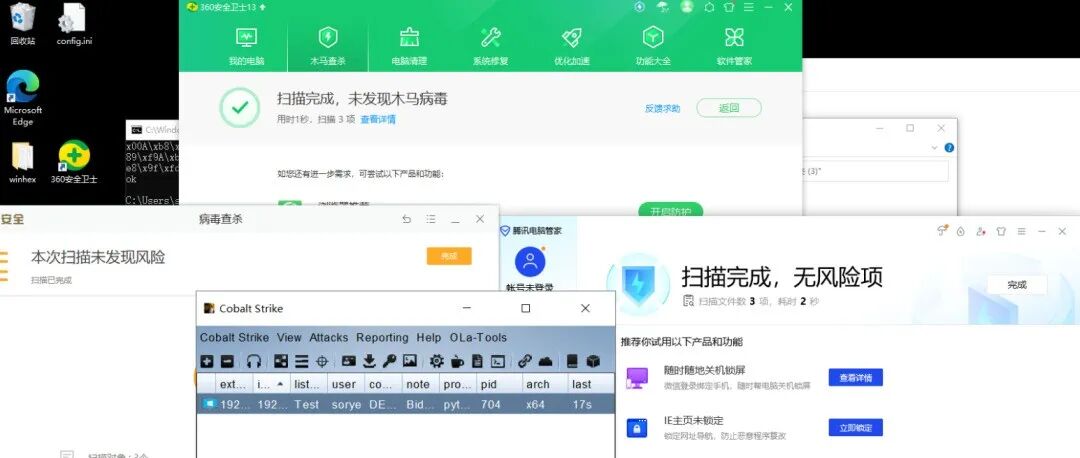Image resolution: width=1080 pixels, height=458 pixels.
Task: Open the View menu in Cobalt Strike
Action: [x=289, y=337]
